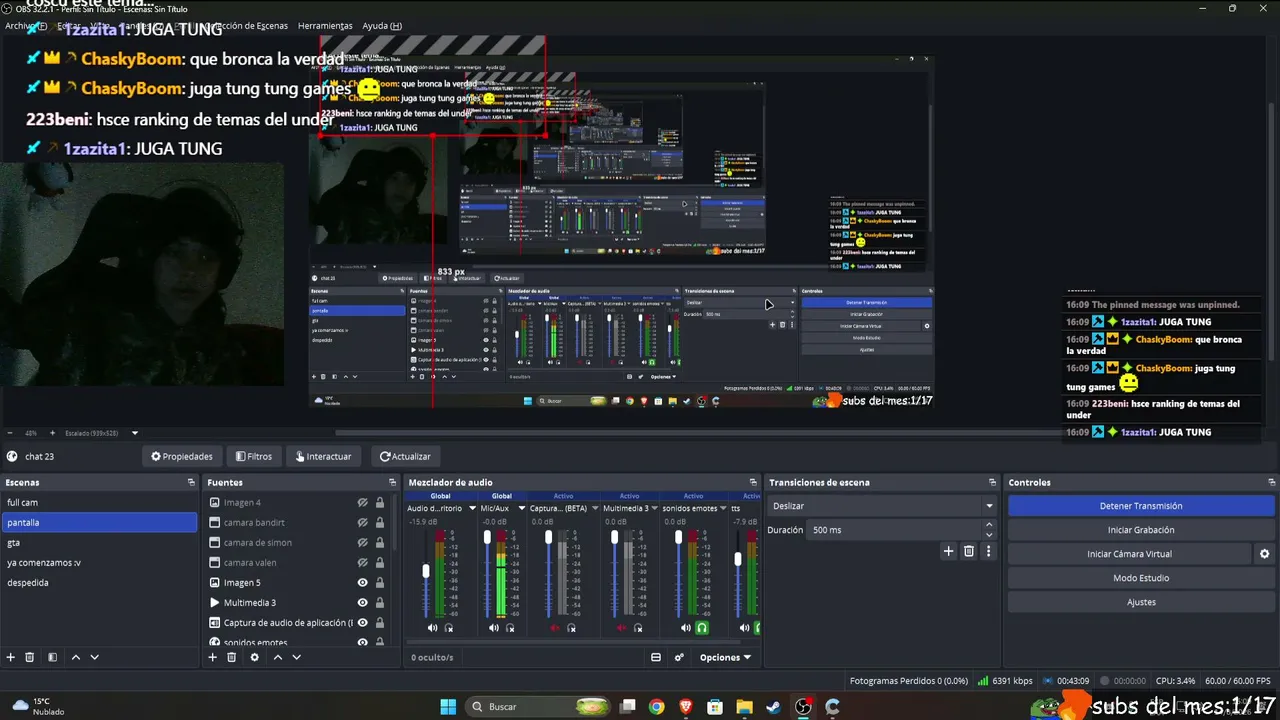
Task: Show the Imagen 4 source
Action: [363, 503]
